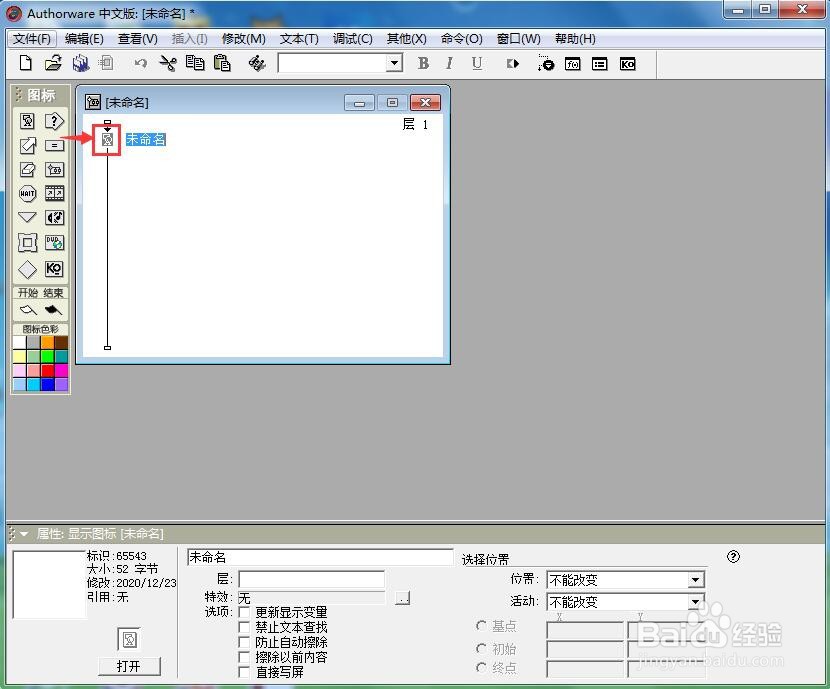The width and height of the screenshot is (830, 689).
Task: Open Knowledge Objects window from toolbar
Action: pos(627,64)
